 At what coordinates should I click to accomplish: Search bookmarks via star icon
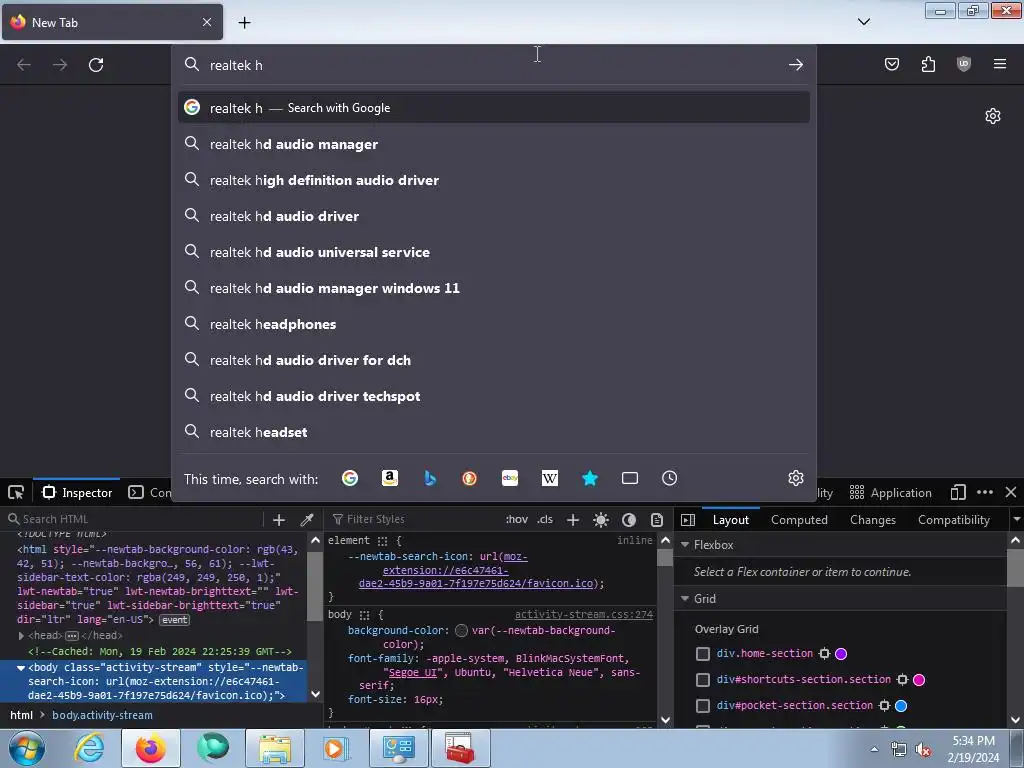[590, 479]
